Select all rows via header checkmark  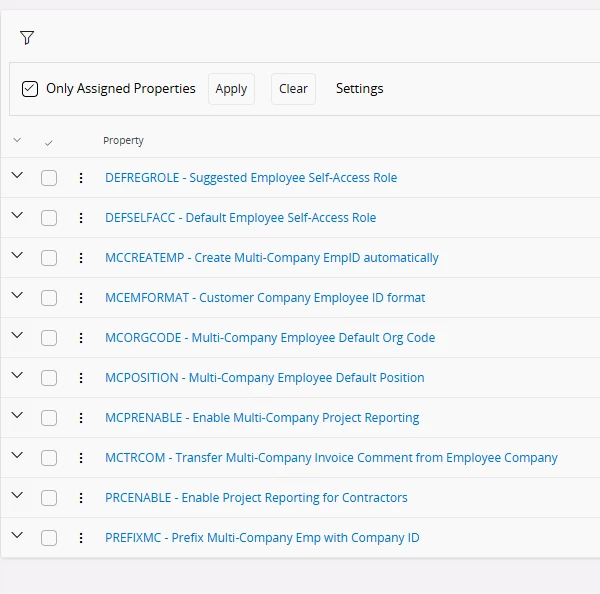coord(48,143)
